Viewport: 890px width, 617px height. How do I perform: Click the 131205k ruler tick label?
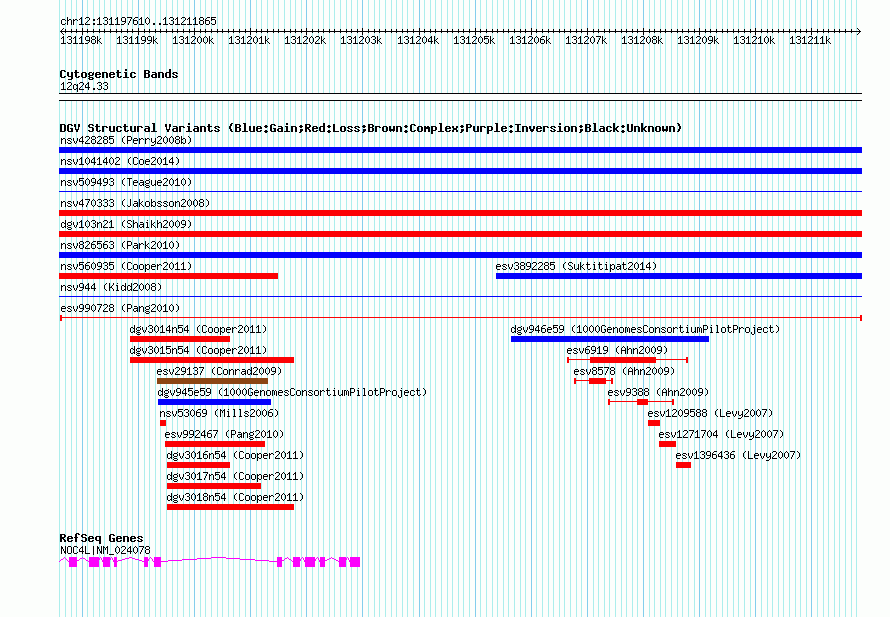tap(474, 40)
